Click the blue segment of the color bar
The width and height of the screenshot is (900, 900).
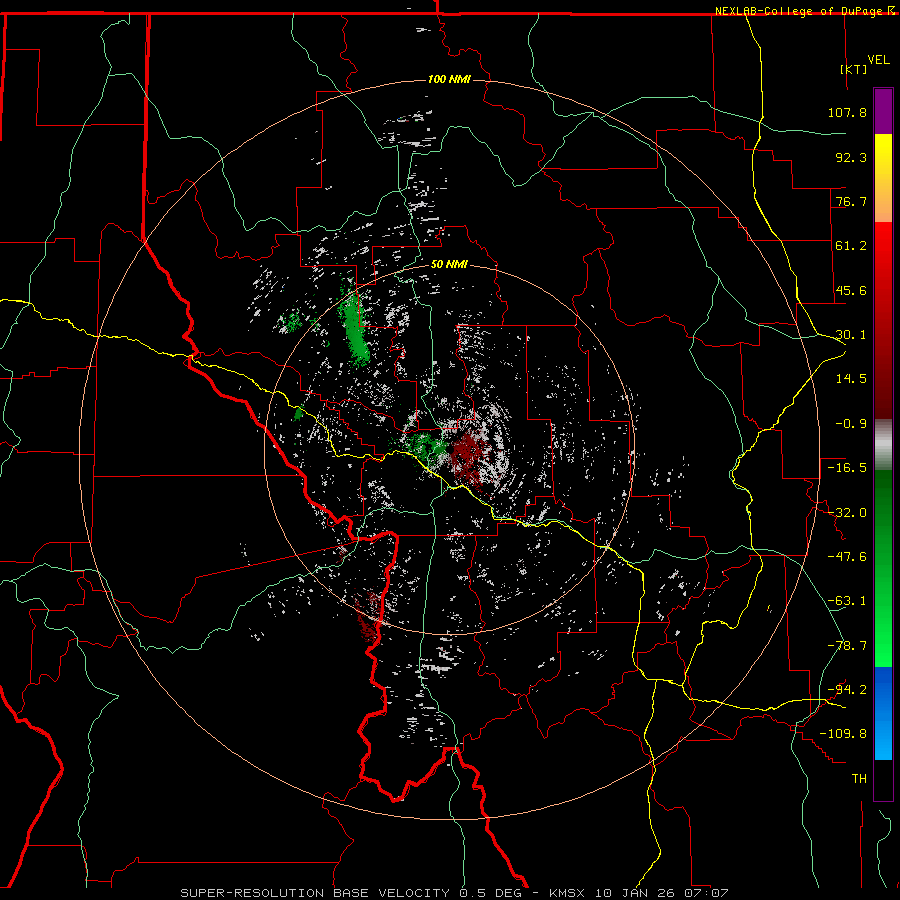(x=883, y=713)
